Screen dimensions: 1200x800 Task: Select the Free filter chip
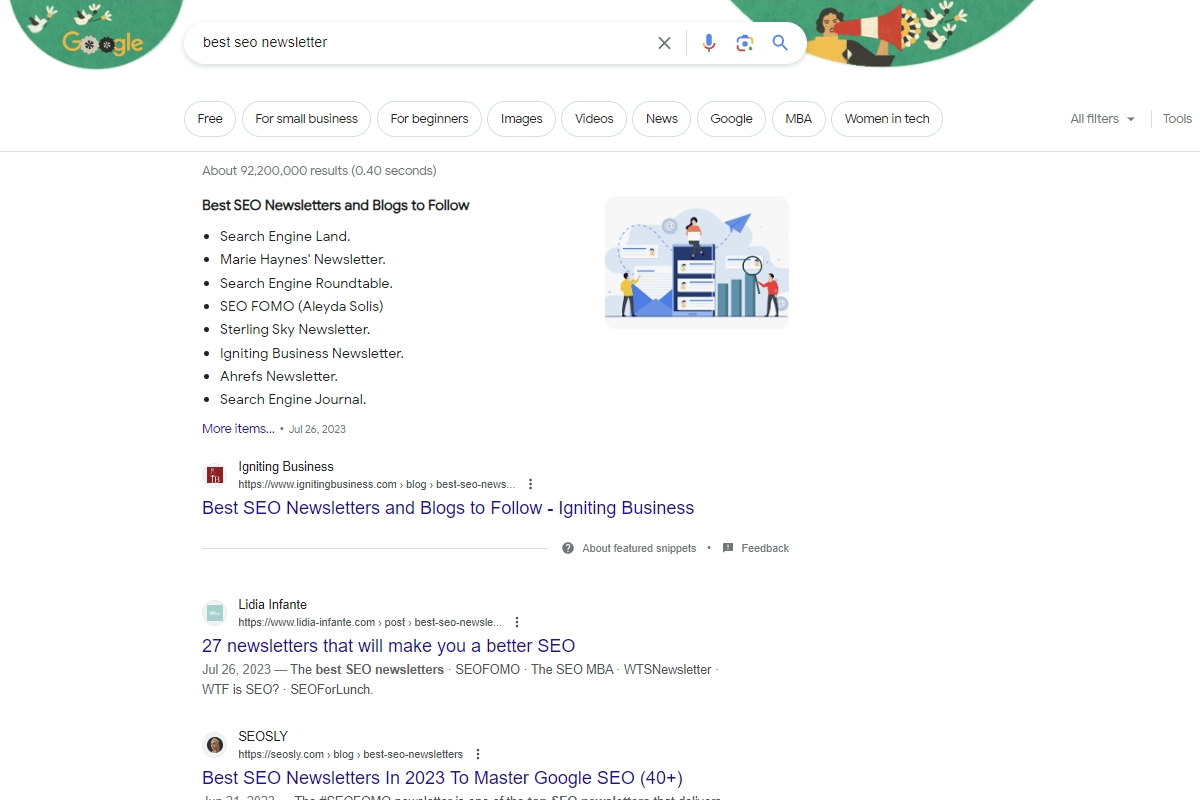tap(210, 119)
